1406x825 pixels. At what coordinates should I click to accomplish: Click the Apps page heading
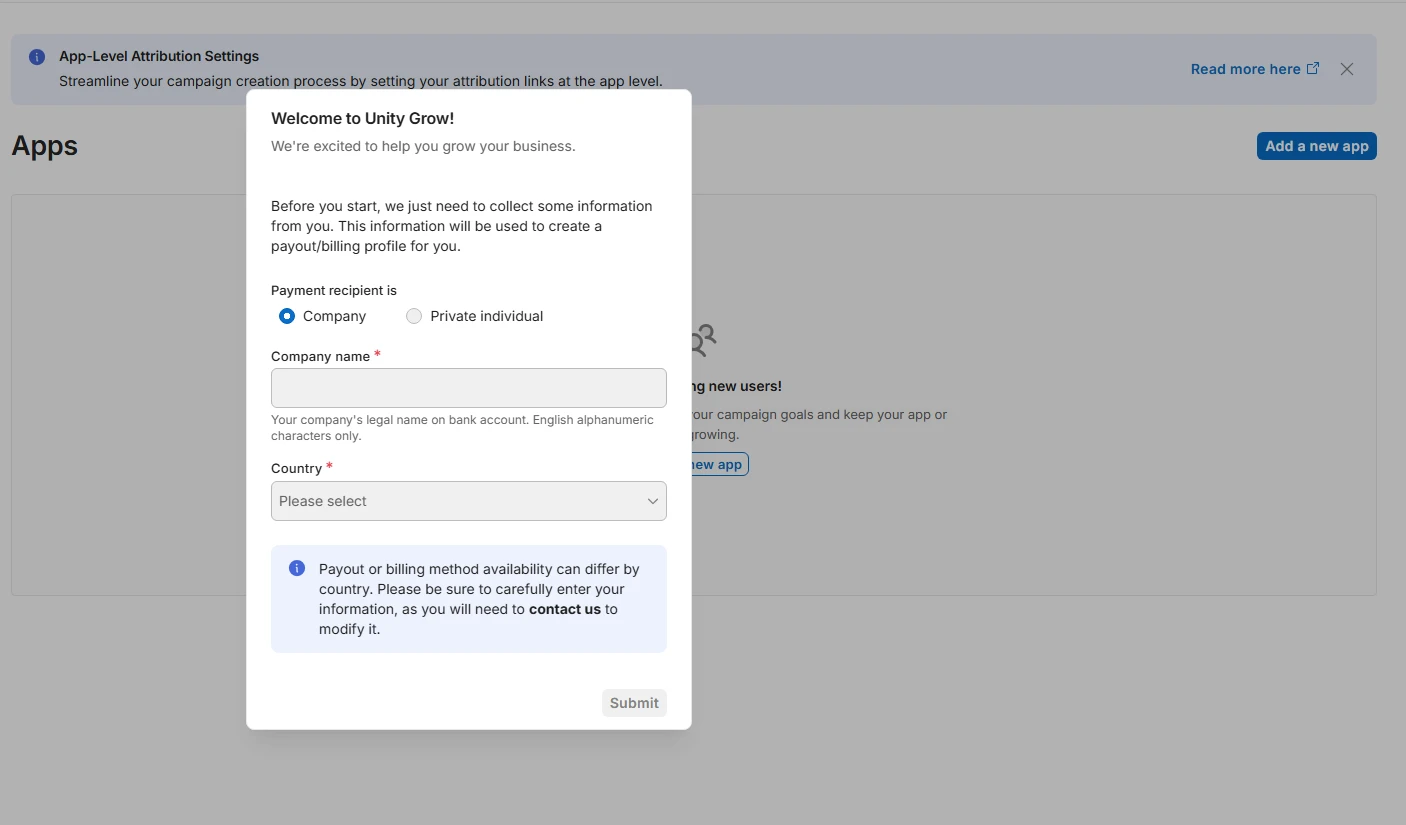pyautogui.click(x=45, y=146)
